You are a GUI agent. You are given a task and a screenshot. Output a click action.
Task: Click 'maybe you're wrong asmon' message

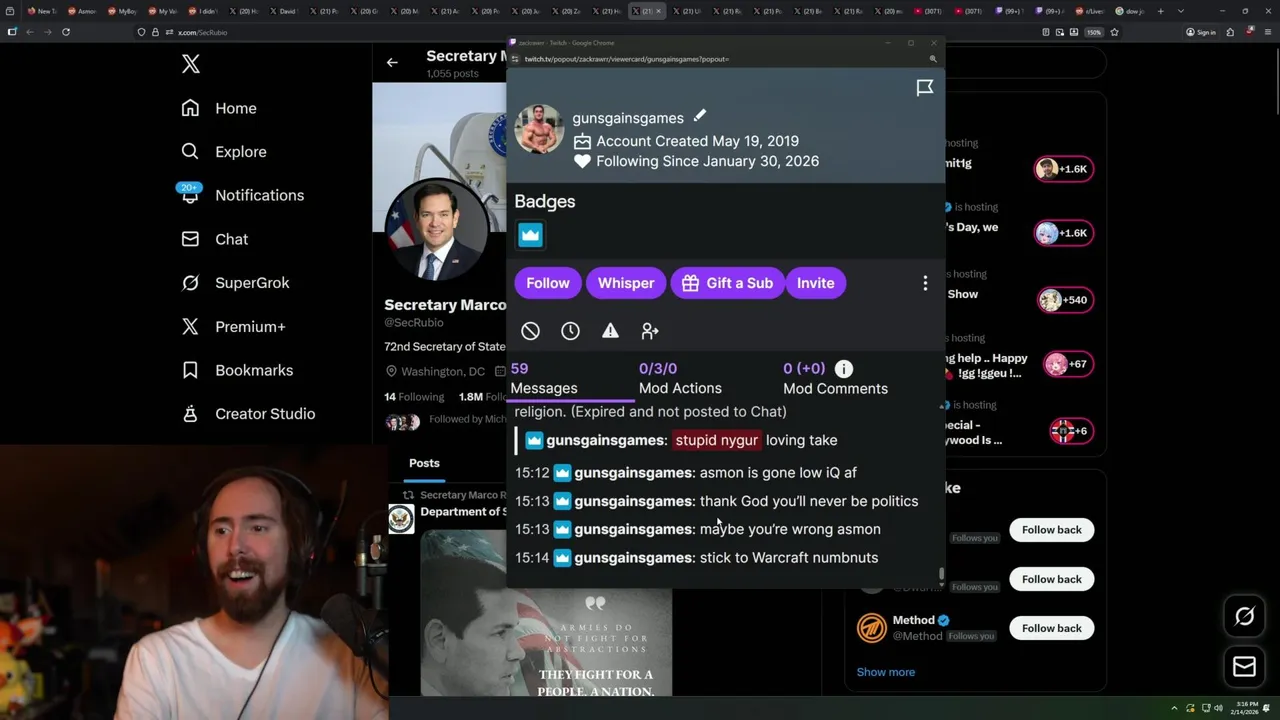(x=790, y=529)
